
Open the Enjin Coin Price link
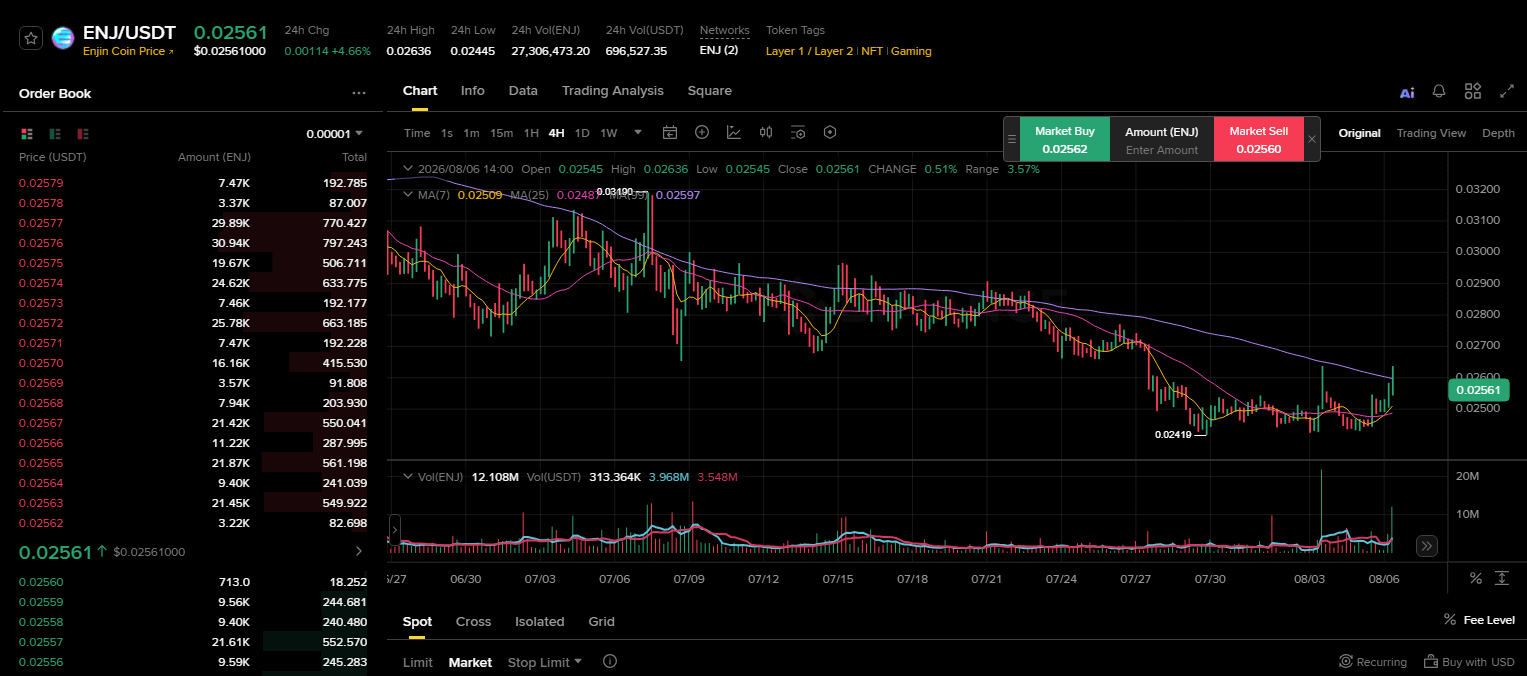click(x=128, y=51)
